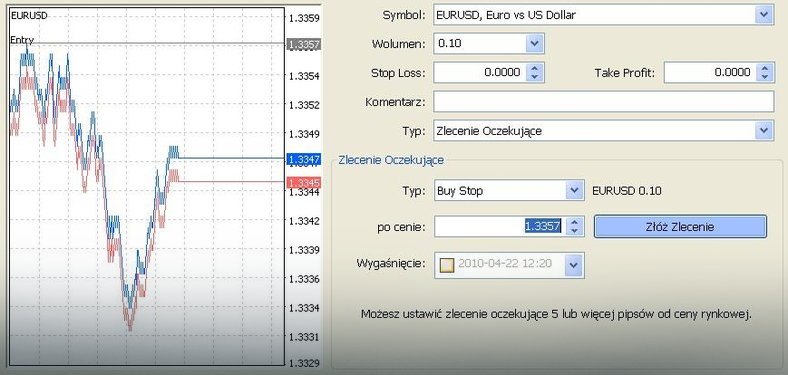
Task: Click the 1.3339 price axis label
Action: [x=305, y=250]
